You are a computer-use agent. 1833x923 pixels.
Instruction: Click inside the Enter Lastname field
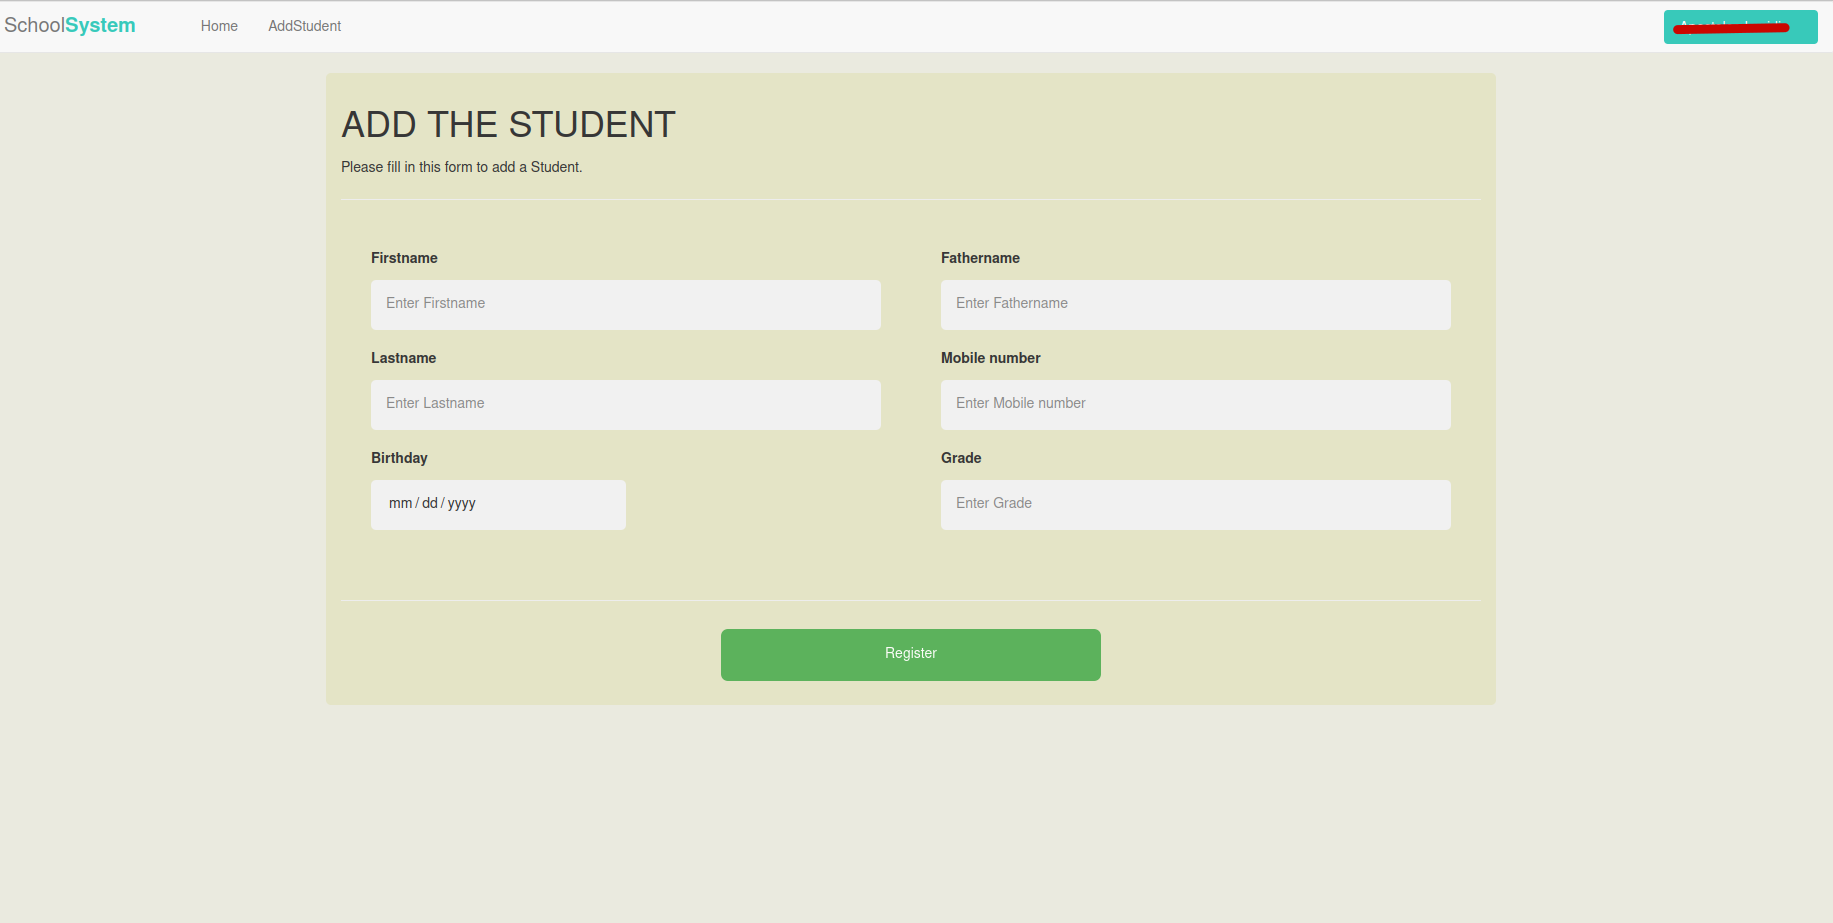(625, 404)
